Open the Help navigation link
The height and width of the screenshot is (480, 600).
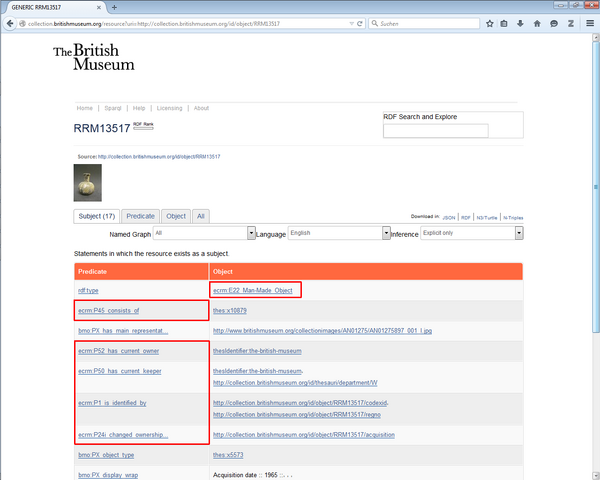click(x=139, y=108)
